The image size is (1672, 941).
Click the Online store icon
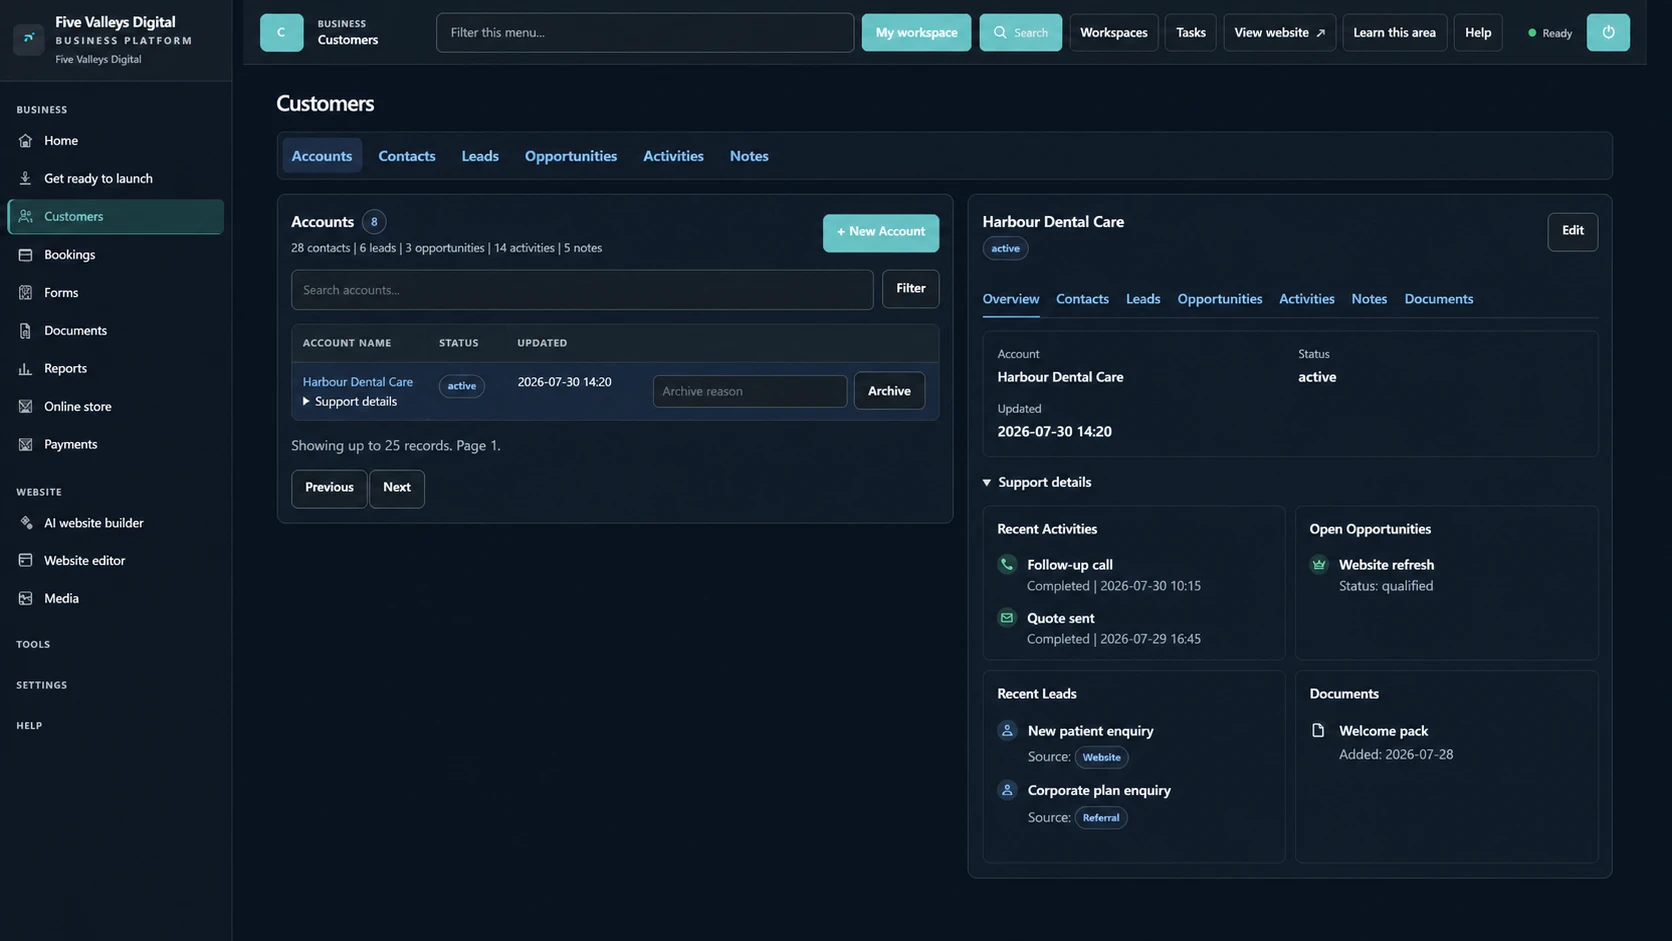pos(26,407)
